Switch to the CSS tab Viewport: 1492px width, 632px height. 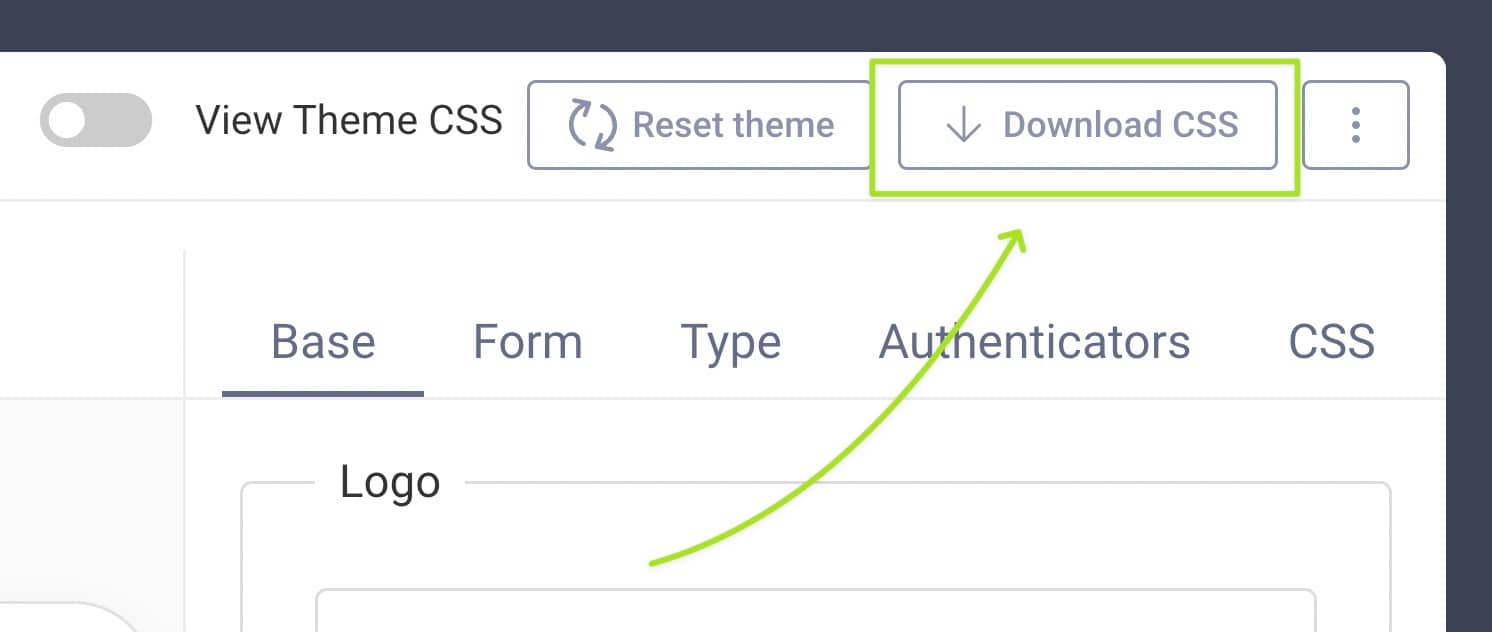1333,342
